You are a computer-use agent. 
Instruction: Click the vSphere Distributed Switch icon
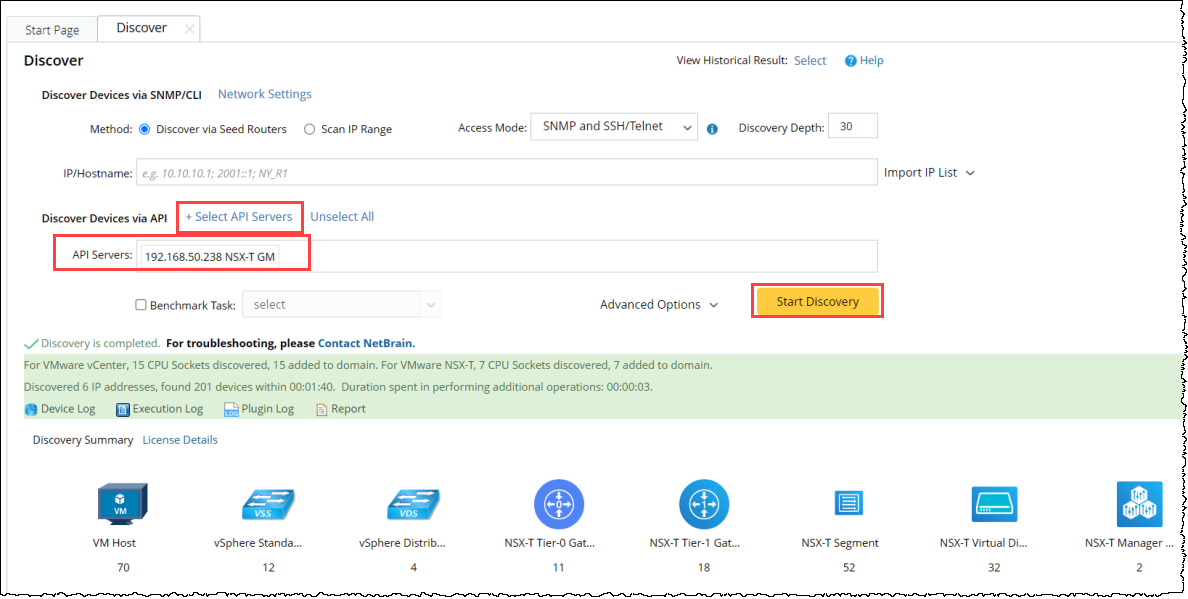click(413, 504)
